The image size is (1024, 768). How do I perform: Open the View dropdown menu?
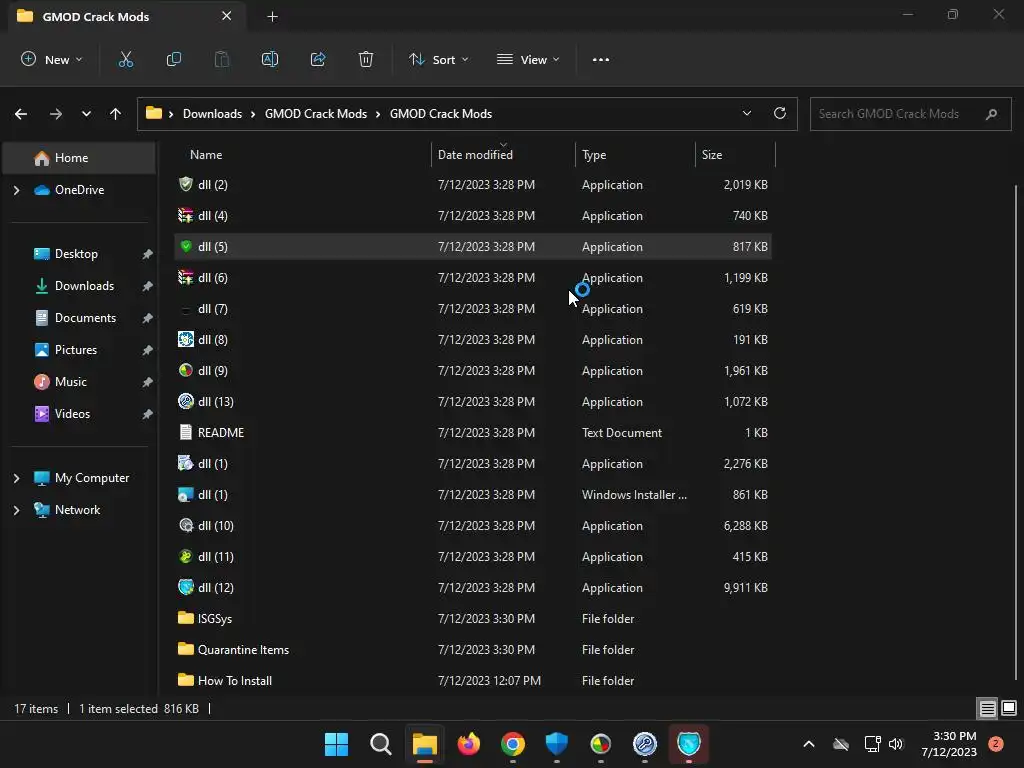click(528, 59)
